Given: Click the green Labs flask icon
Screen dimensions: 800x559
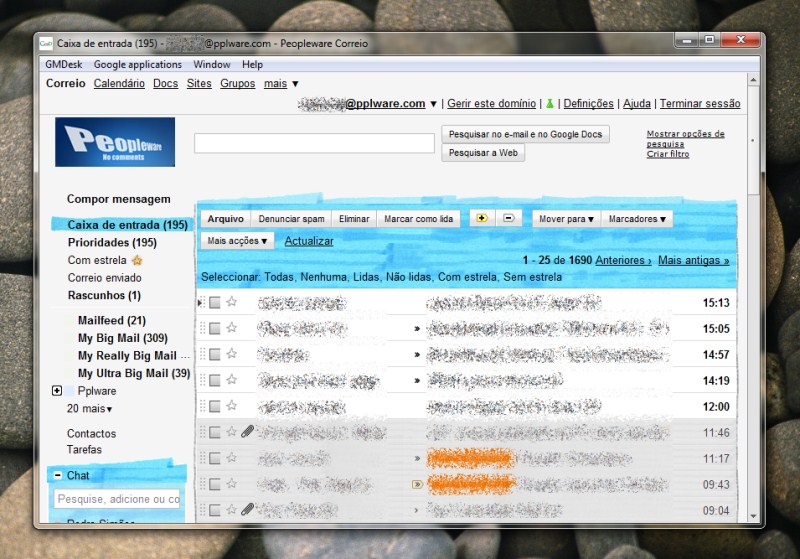Looking at the screenshot, I should tap(549, 104).
